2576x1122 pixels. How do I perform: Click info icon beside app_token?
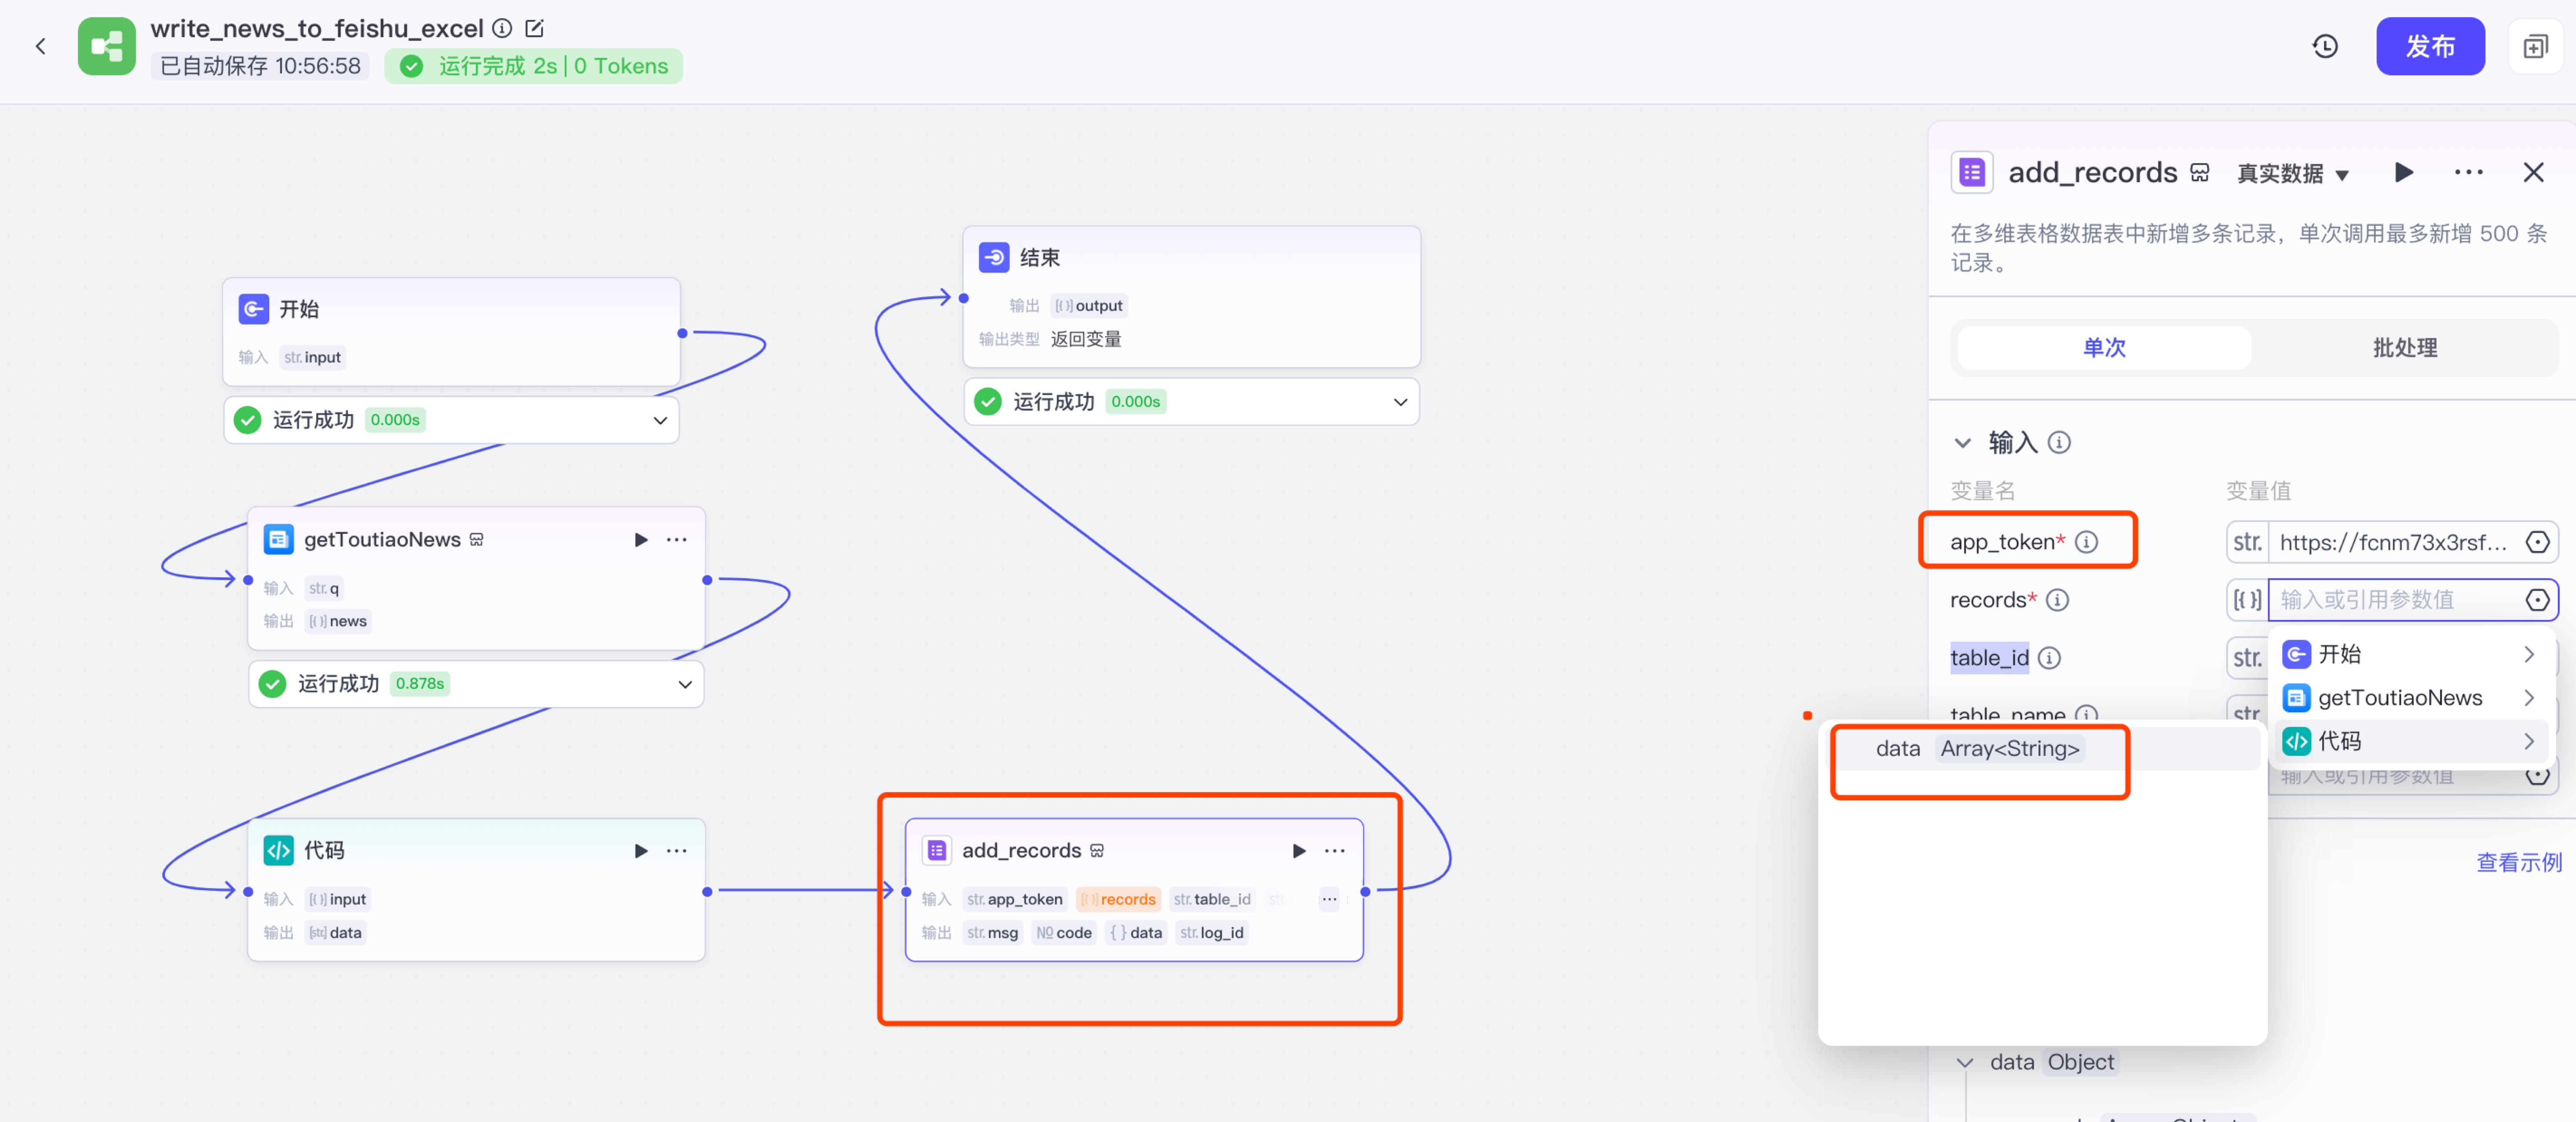click(2087, 542)
